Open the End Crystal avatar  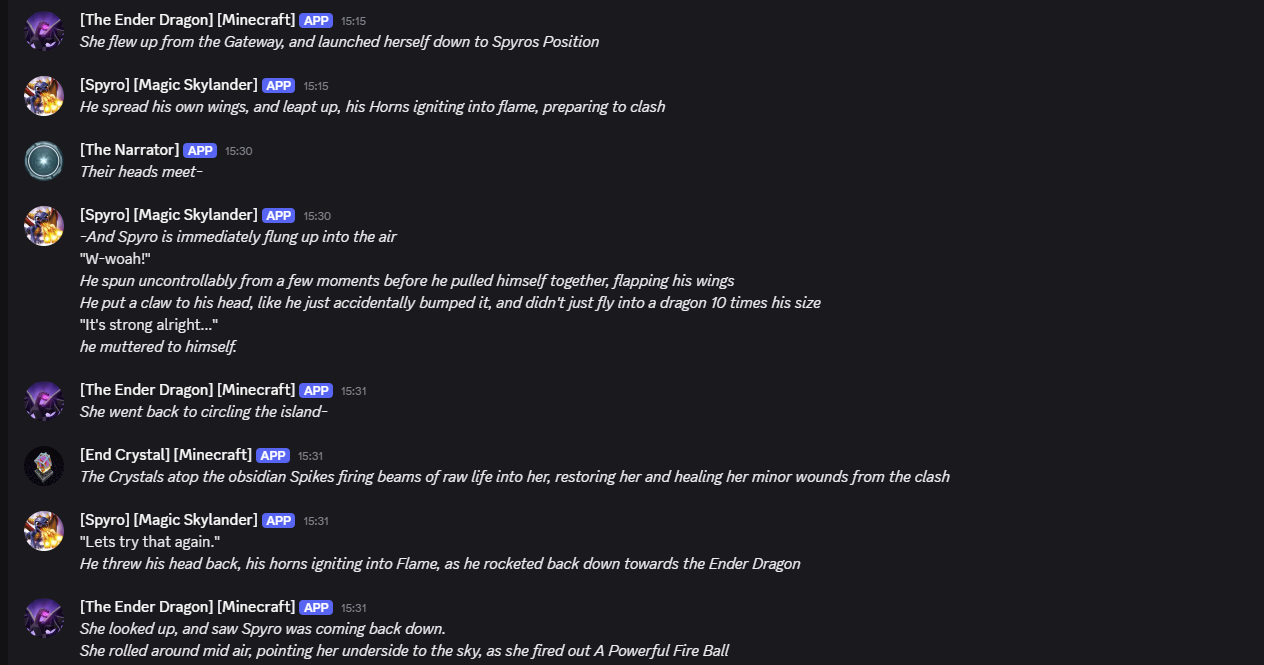[x=44, y=466]
